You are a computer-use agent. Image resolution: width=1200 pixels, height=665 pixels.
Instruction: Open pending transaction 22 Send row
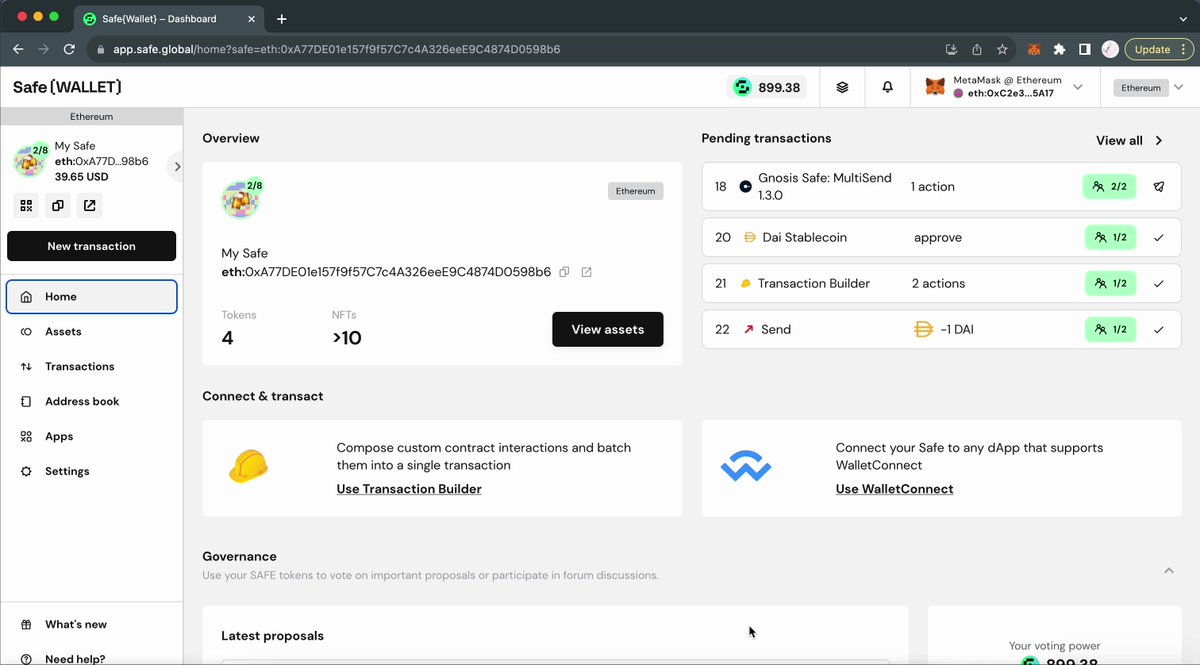tap(941, 329)
